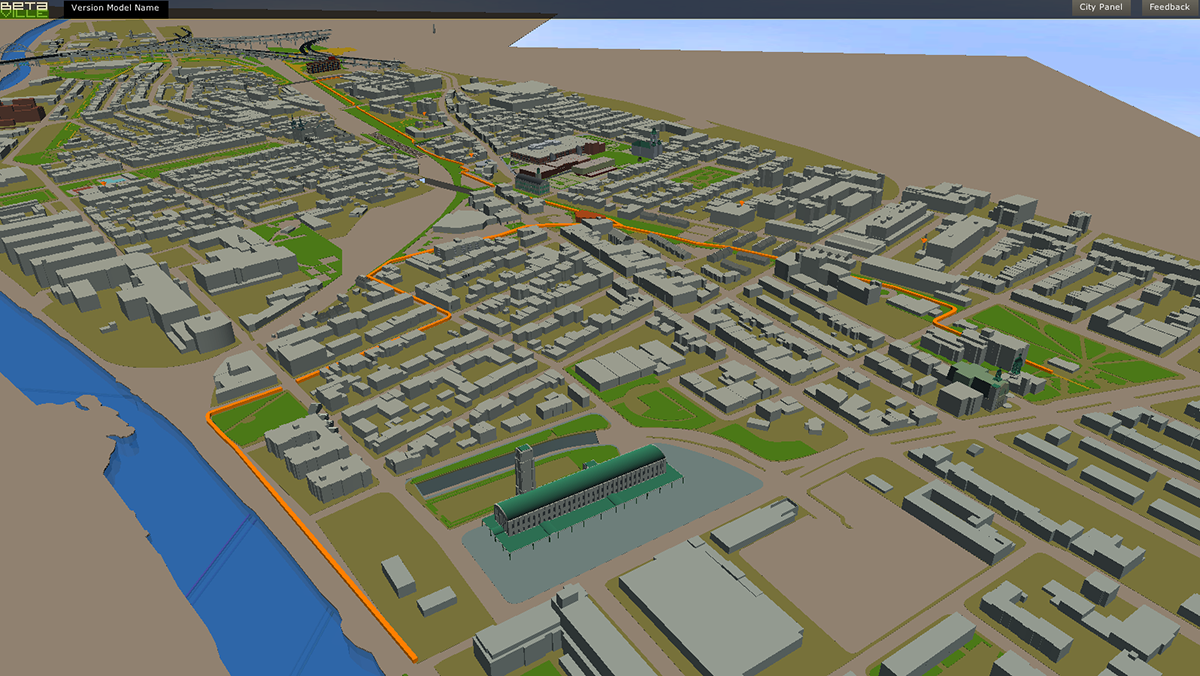Image resolution: width=1200 pixels, height=676 pixels.
Task: Select the red building on the horizon
Action: click(x=320, y=65)
